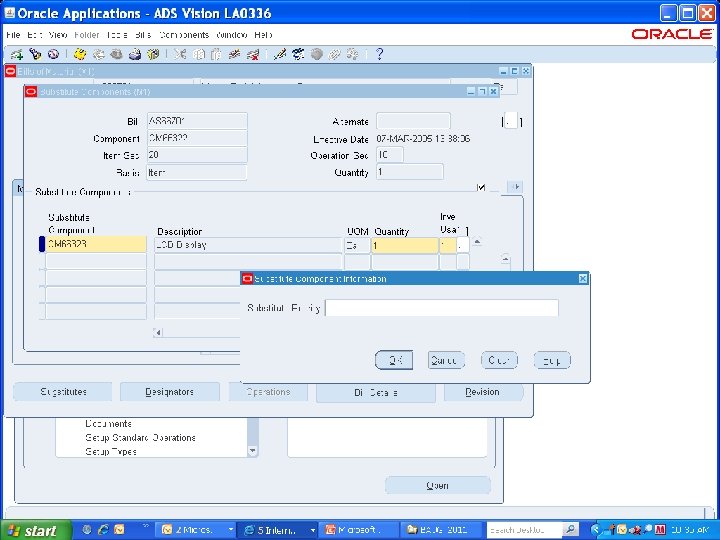The image size is (720, 540).
Task: Click the Search Desktop field in taskbar
Action: pos(524,530)
